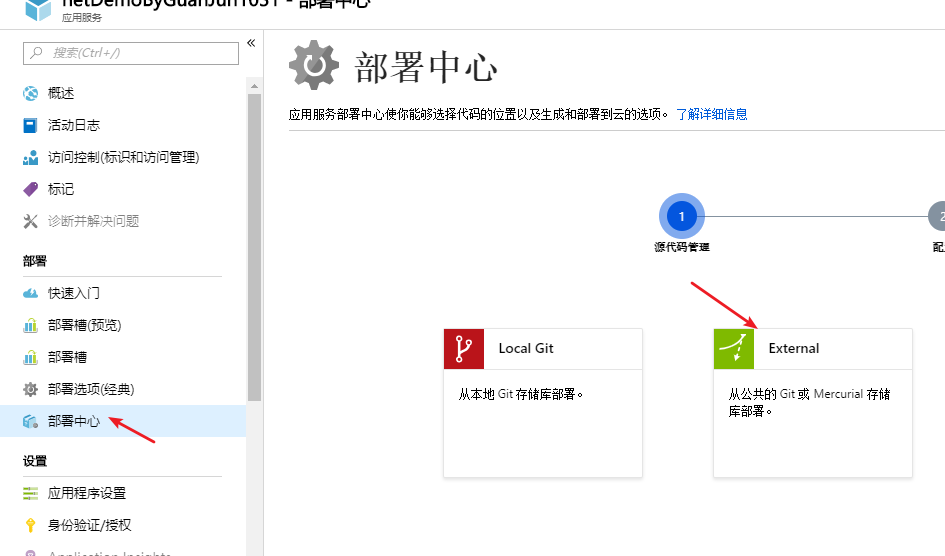Viewport: 945px width, 556px height.
Task: Click the 概述 globe icon in sidebar
Action: coord(30,93)
